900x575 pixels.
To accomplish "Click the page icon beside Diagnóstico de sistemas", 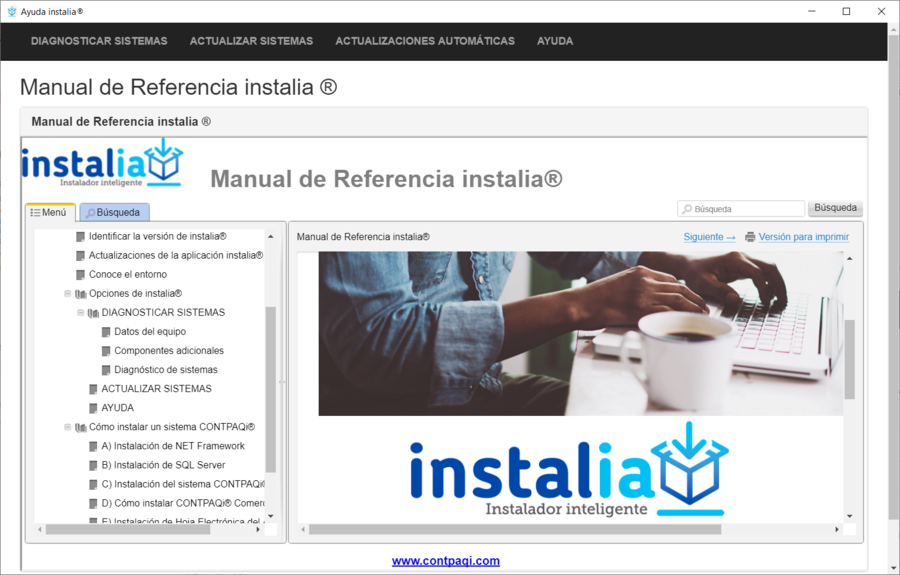I will (x=106, y=370).
